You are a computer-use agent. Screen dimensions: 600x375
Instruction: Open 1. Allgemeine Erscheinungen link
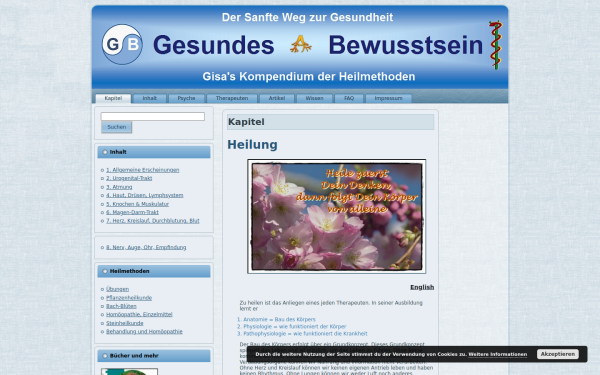click(142, 170)
